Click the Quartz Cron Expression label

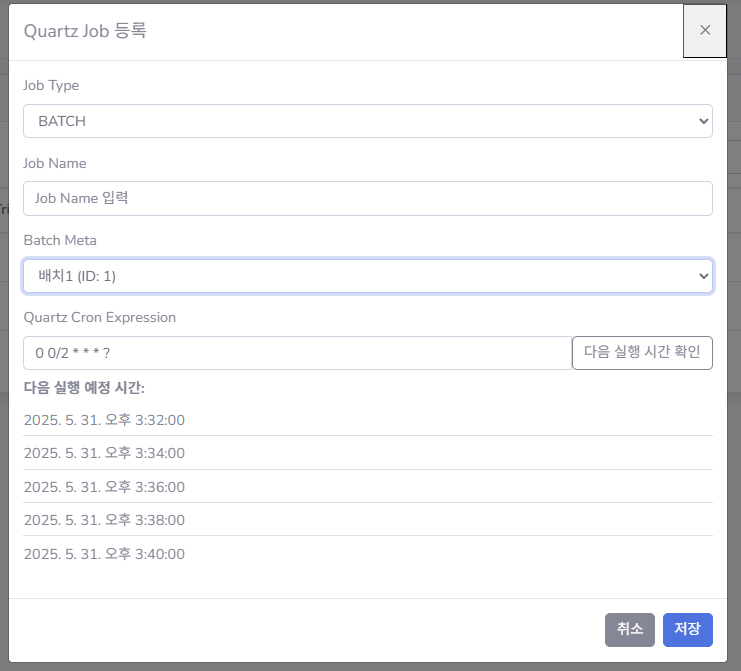coord(100,317)
